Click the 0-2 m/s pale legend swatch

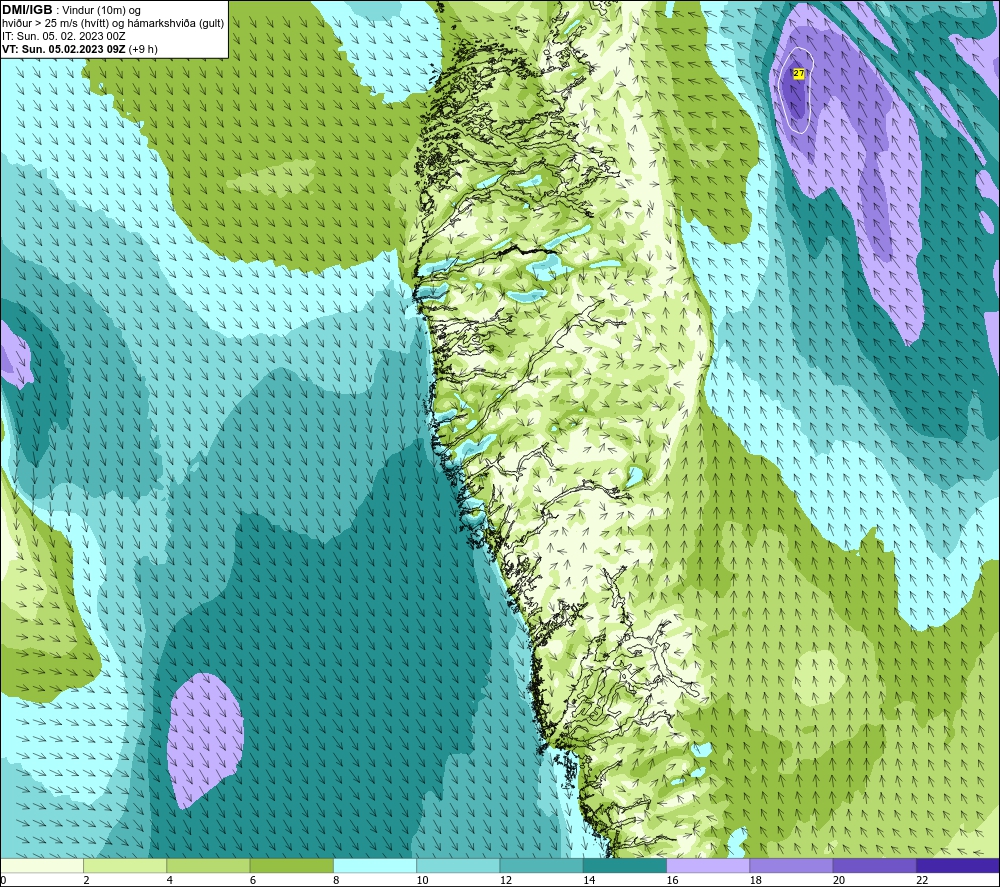pyautogui.click(x=42, y=866)
